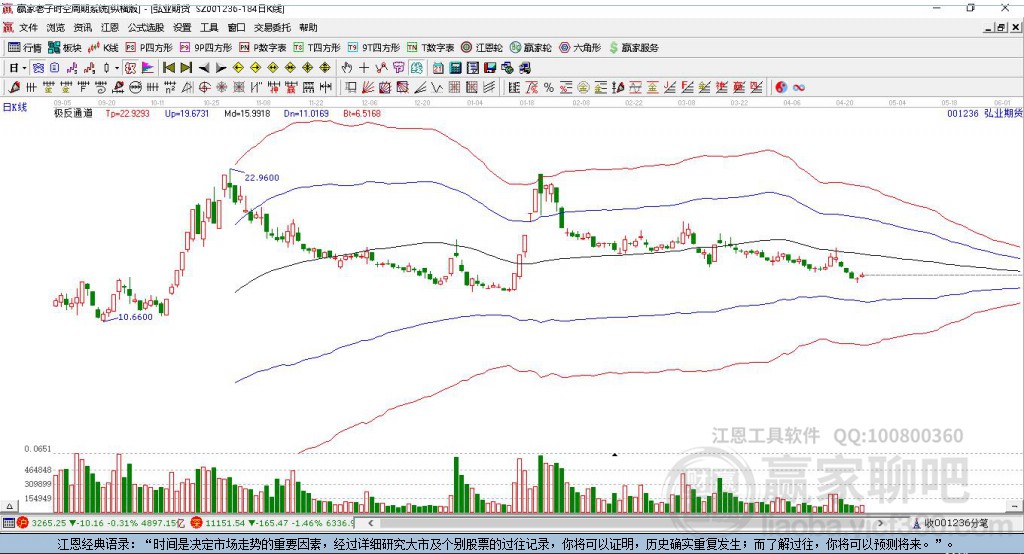Select the hand pan tool
This screenshot has height=554, width=1024.
click(347, 68)
